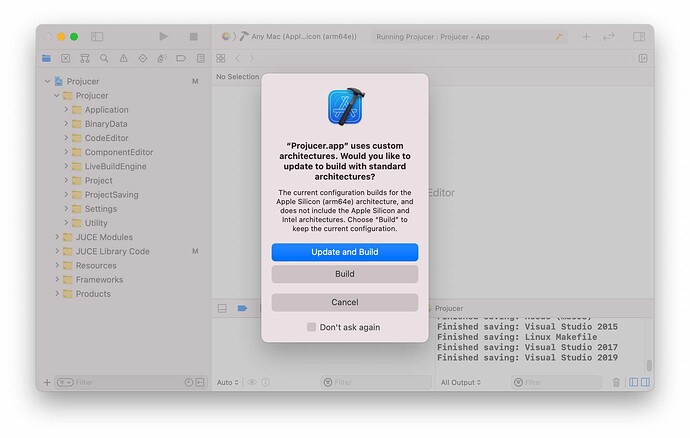
Task: Expand the Frameworks group
Action: [56, 279]
